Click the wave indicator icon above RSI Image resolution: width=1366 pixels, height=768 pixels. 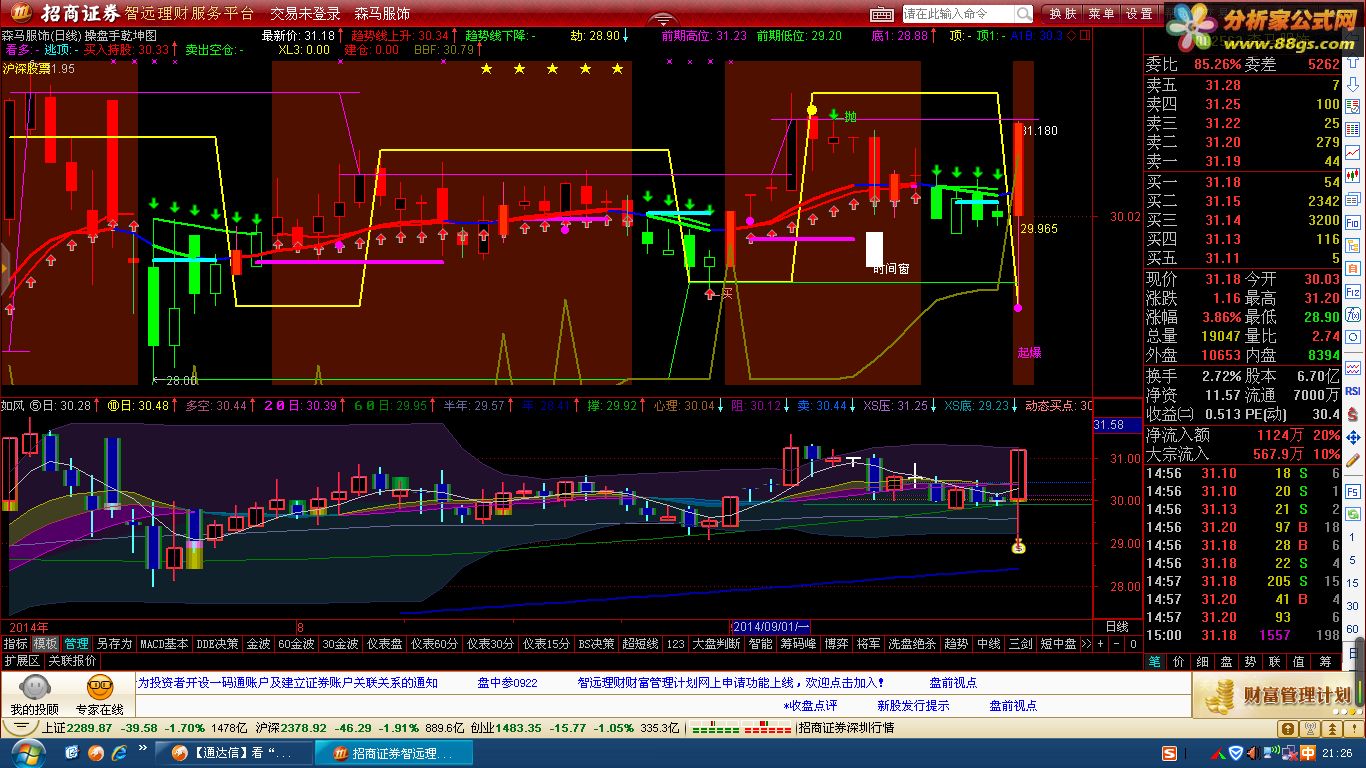[1353, 367]
